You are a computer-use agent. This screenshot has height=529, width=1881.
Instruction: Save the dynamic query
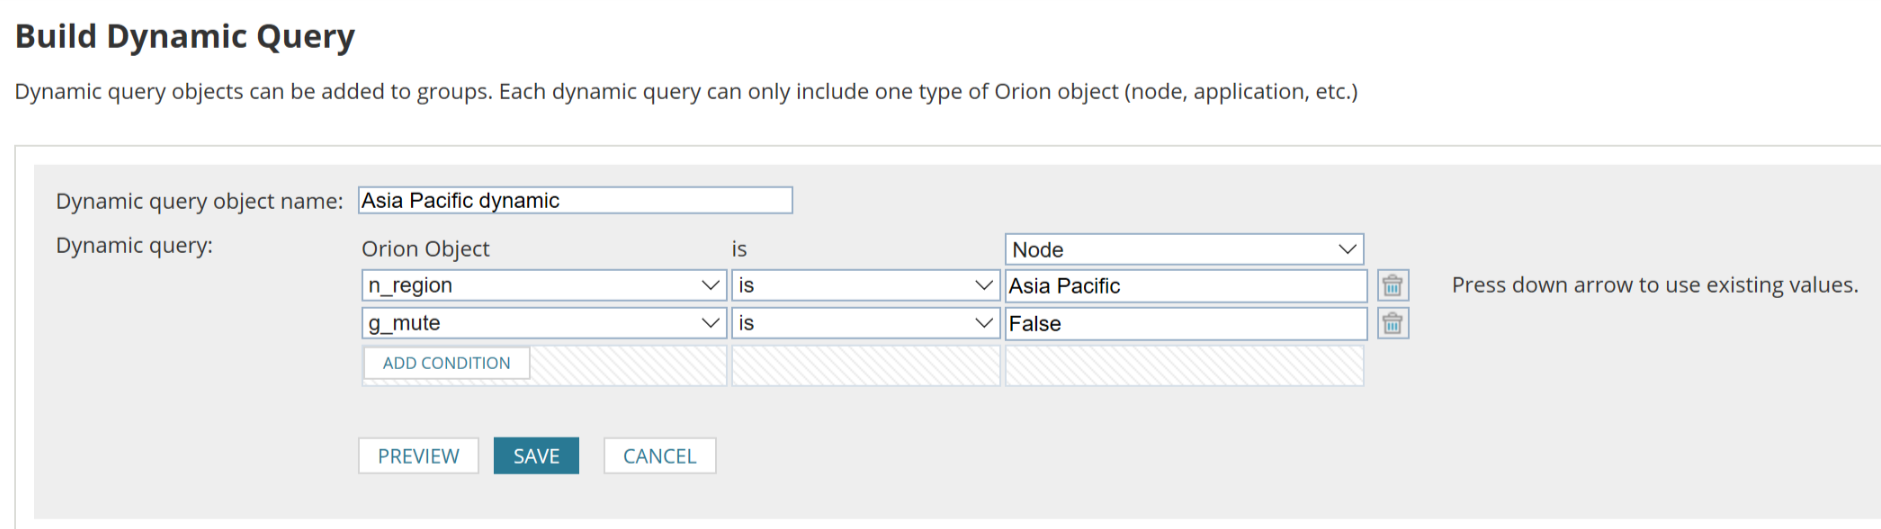pos(536,456)
